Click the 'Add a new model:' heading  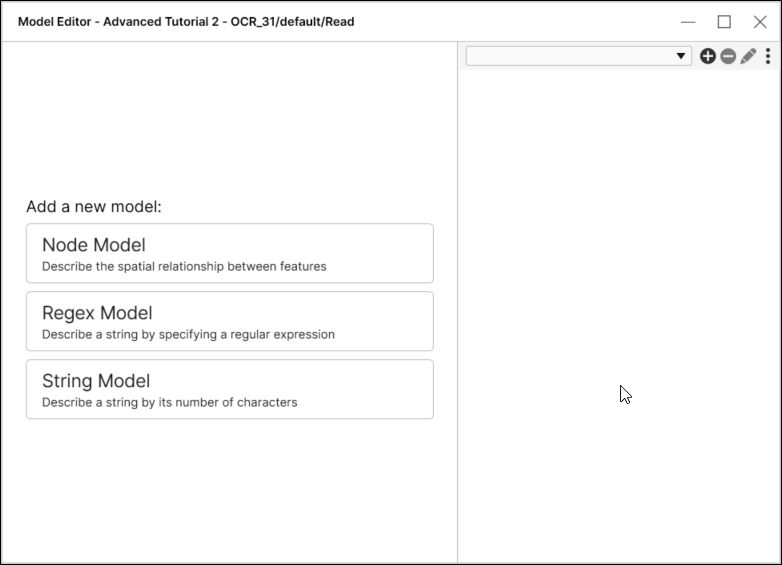click(94, 207)
